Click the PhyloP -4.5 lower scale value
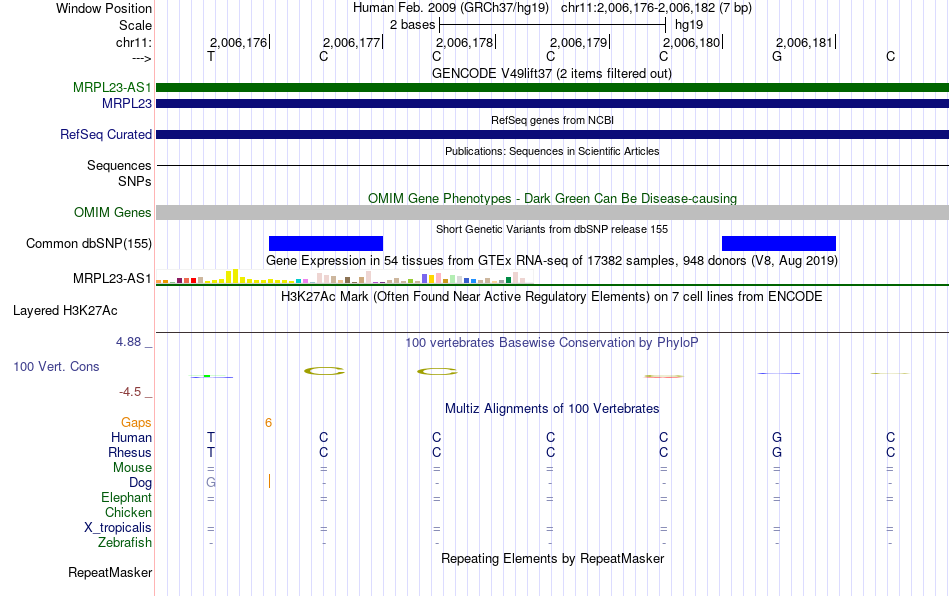950x596 pixels. (x=130, y=392)
